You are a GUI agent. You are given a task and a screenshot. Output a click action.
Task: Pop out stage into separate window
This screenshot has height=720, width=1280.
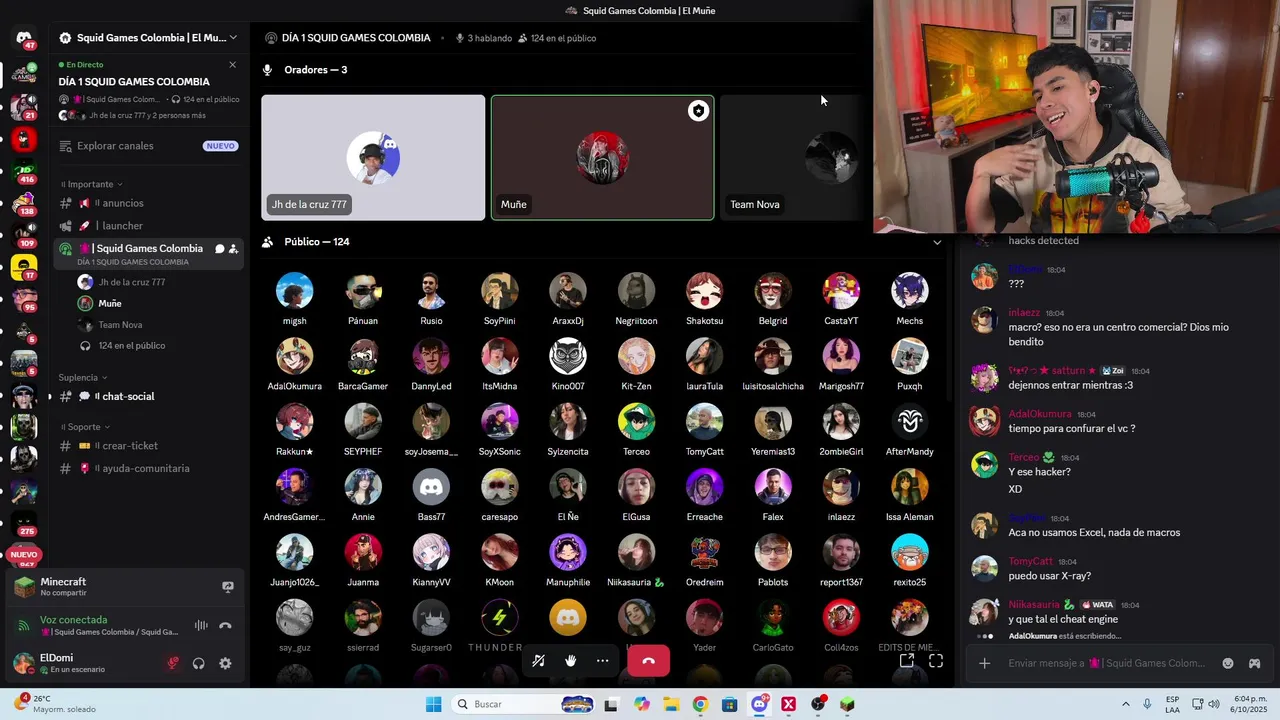coord(907,660)
